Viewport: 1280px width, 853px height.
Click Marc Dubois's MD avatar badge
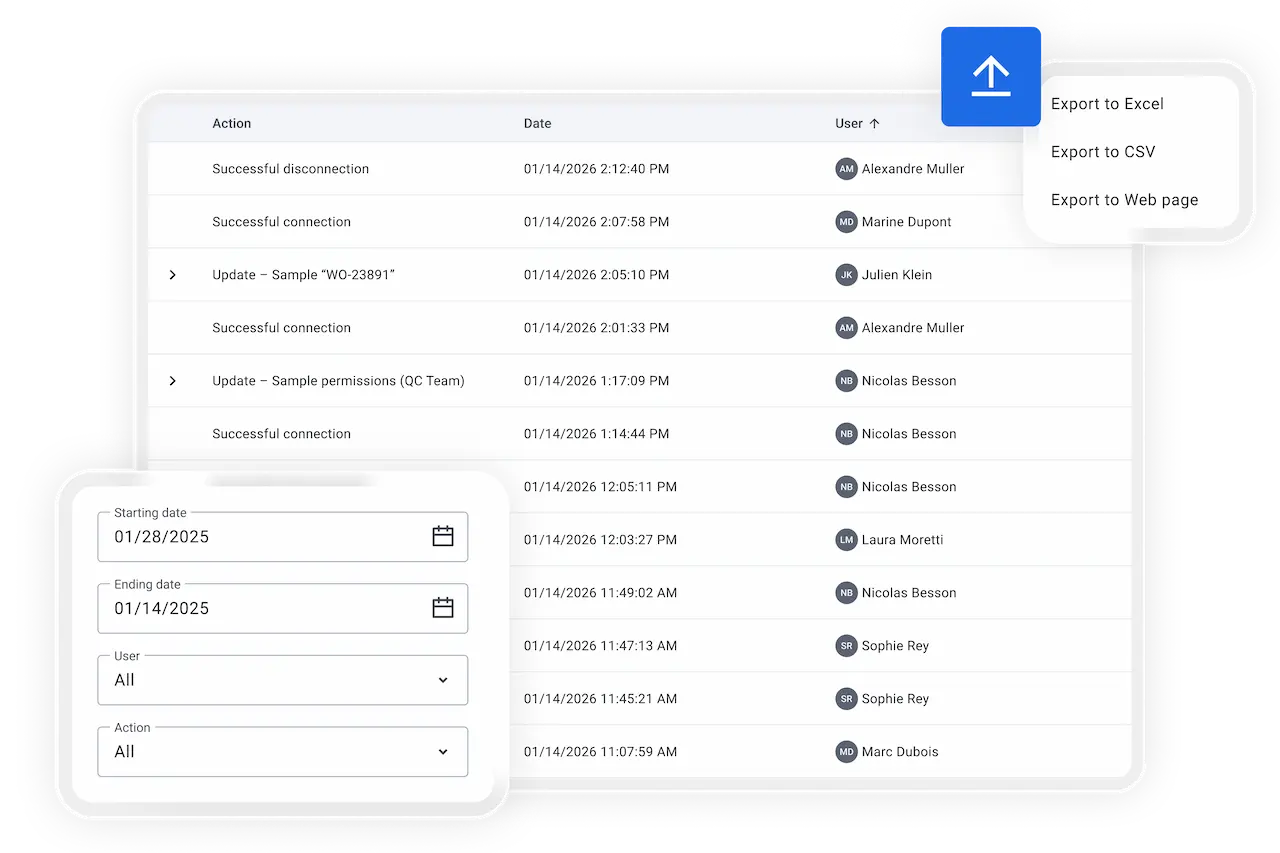tap(845, 751)
